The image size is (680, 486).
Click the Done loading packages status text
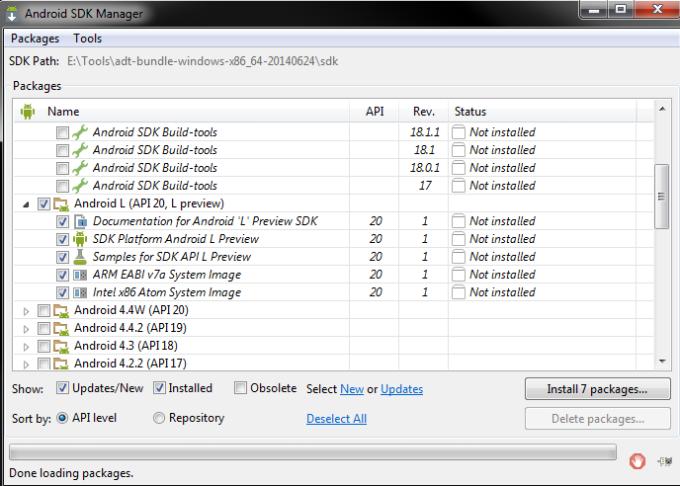(x=71, y=473)
